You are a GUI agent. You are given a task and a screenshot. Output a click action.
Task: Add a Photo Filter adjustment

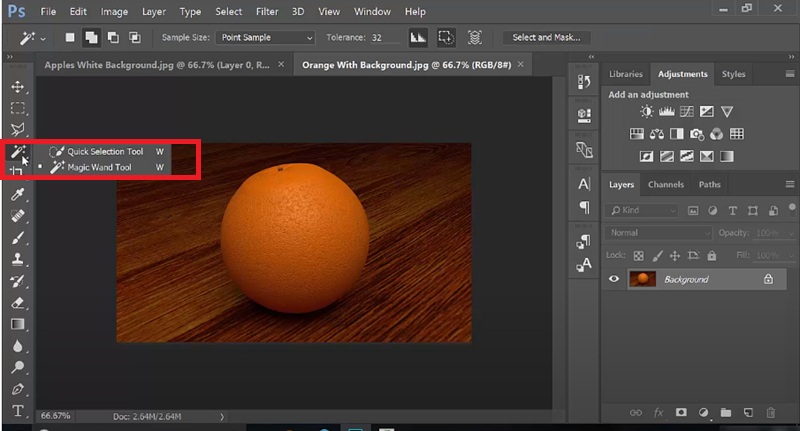tap(697, 134)
